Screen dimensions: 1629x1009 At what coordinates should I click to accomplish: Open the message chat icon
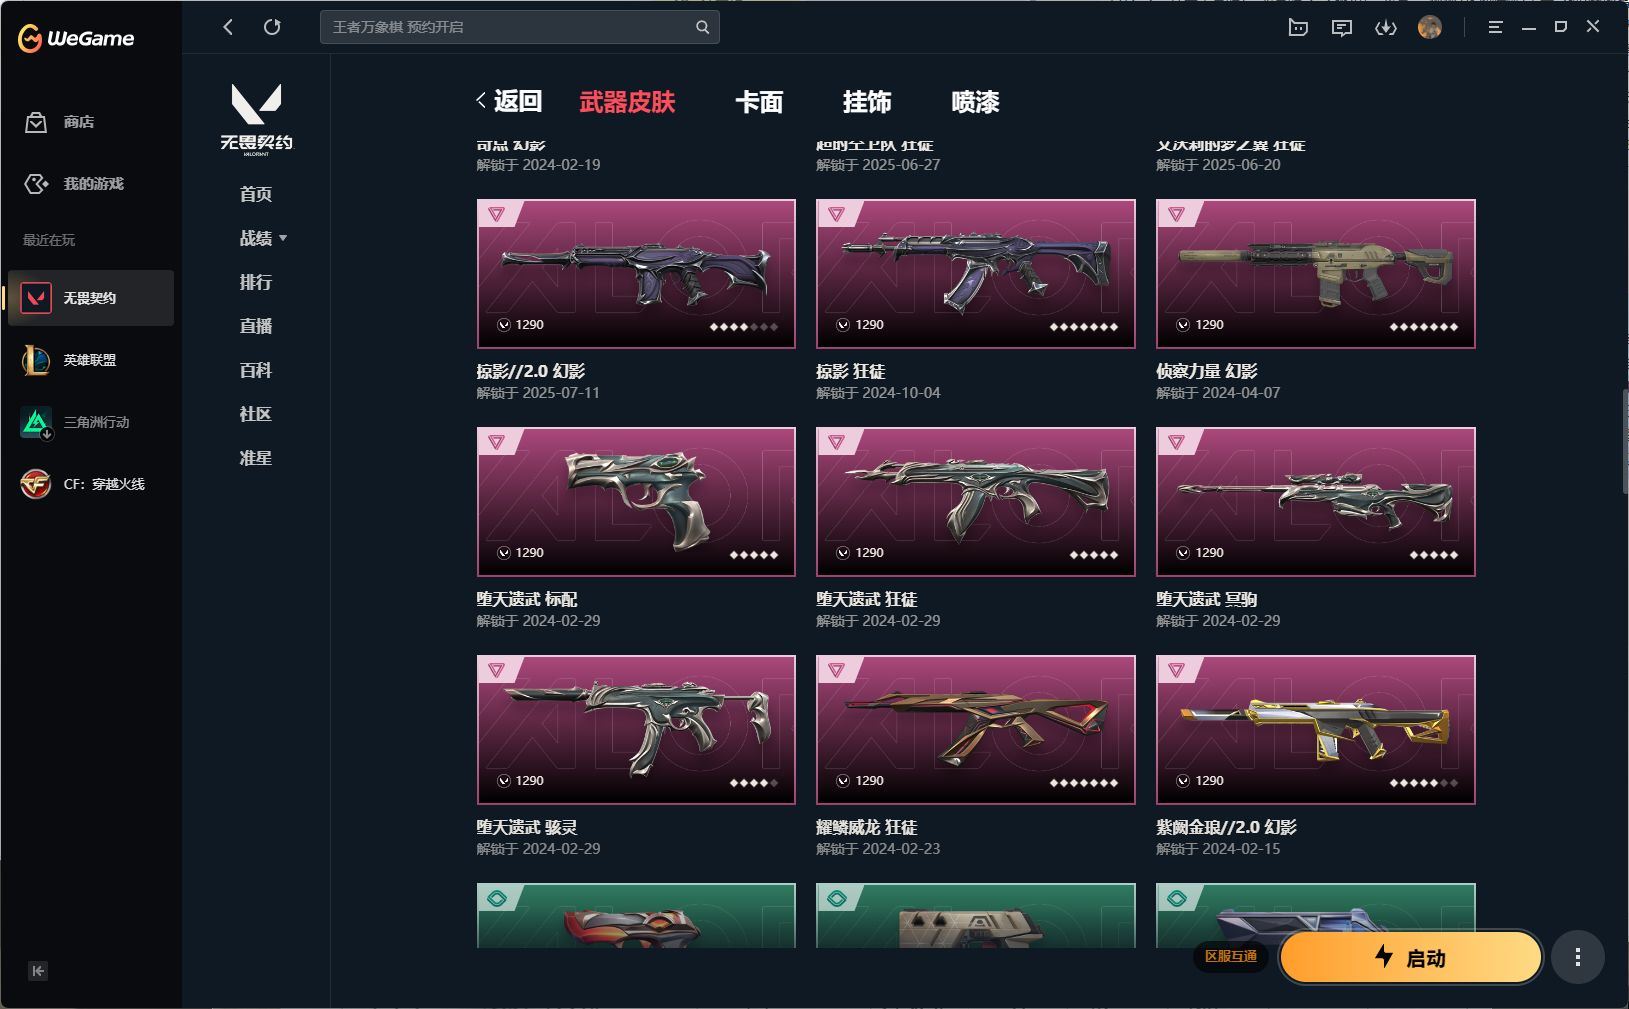[x=1342, y=28]
